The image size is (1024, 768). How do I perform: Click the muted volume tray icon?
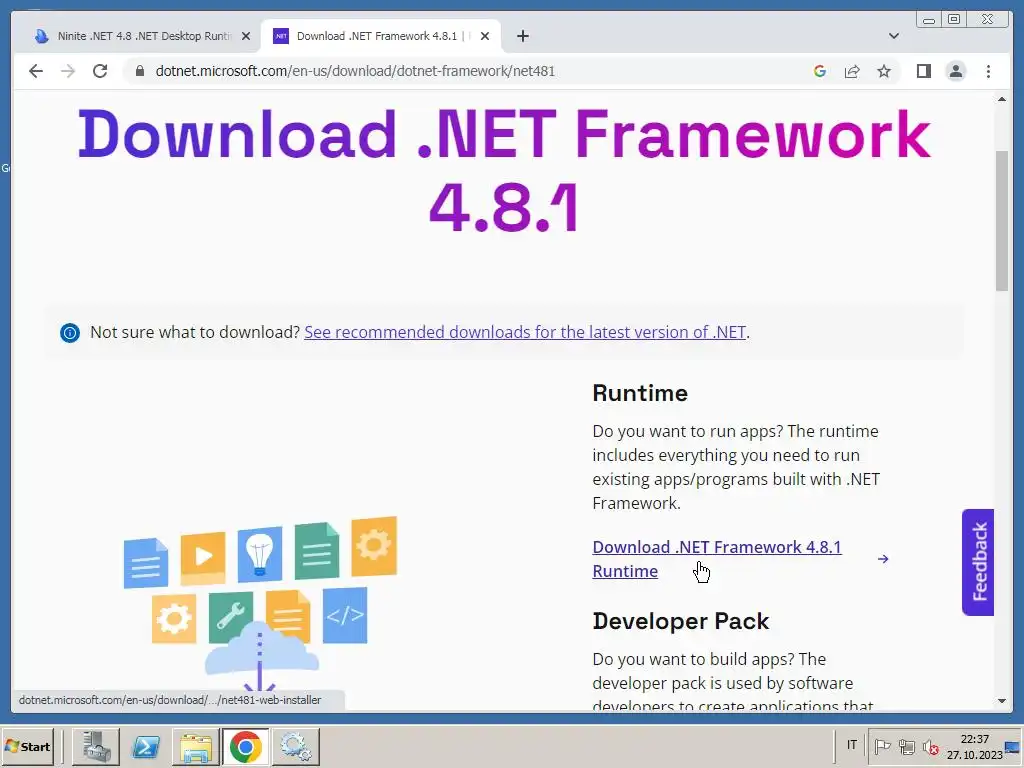pyautogui.click(x=931, y=746)
